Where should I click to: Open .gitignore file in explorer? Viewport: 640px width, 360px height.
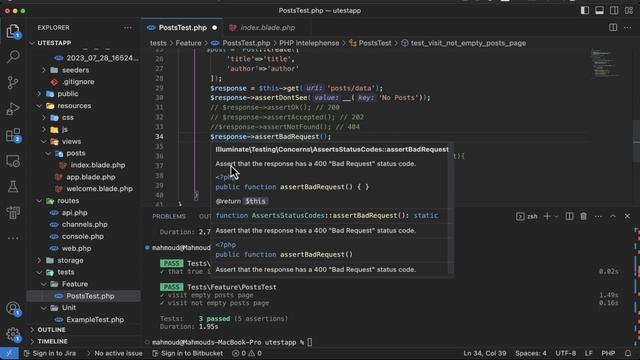pyautogui.click(x=78, y=82)
